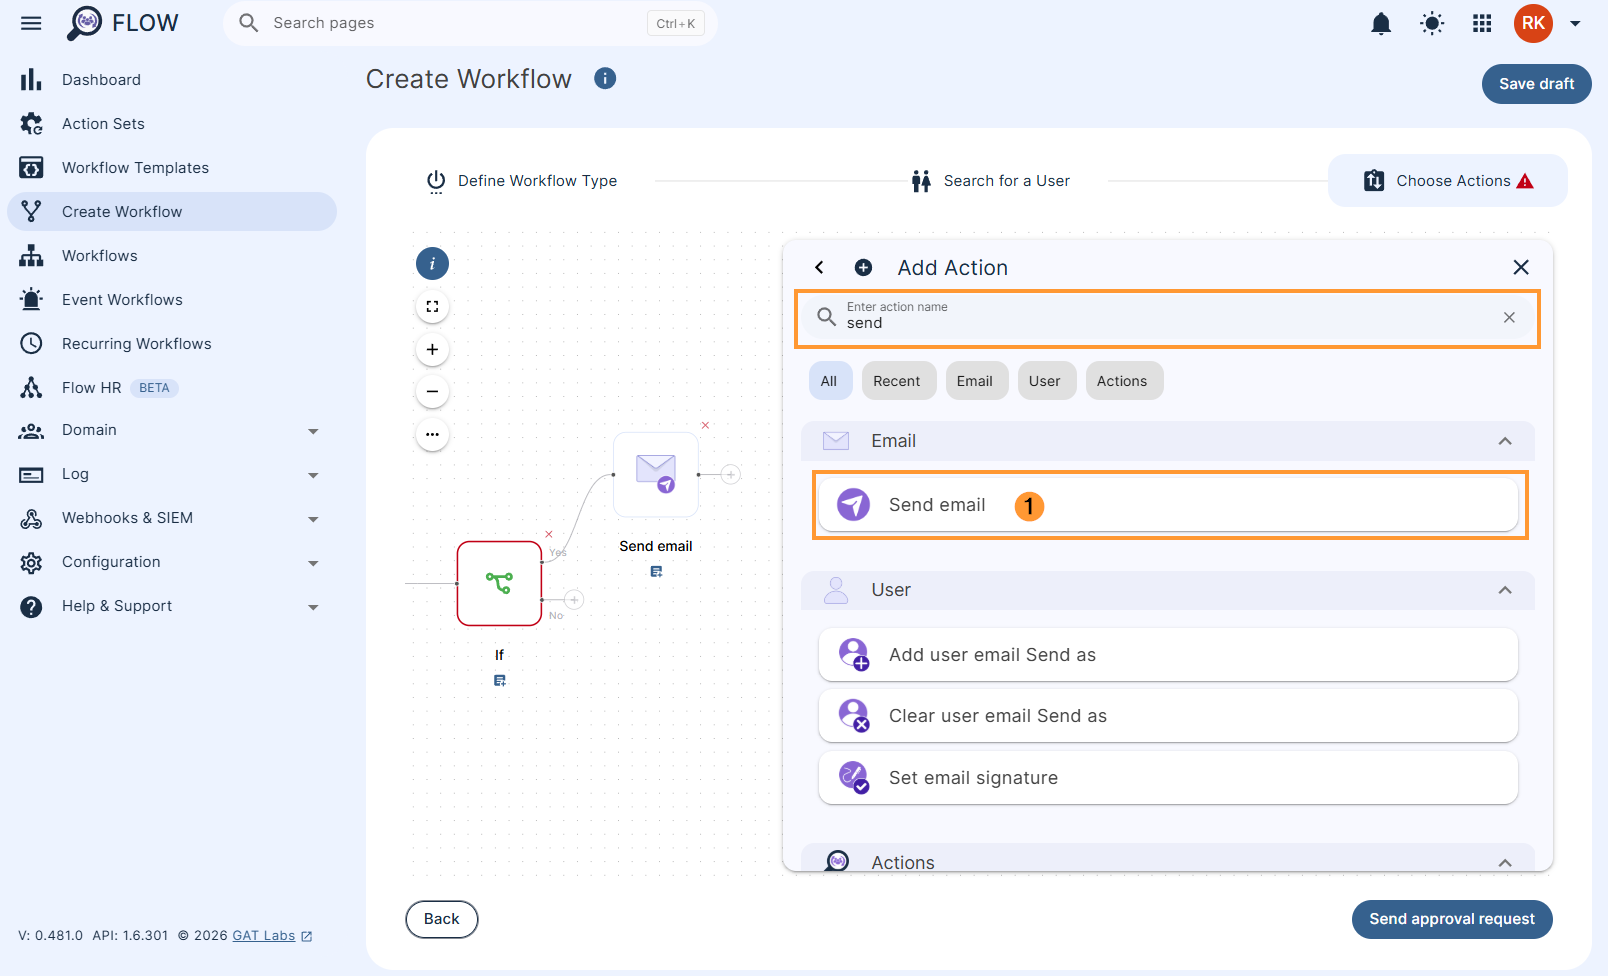Select the User filter chip

[1045, 381]
